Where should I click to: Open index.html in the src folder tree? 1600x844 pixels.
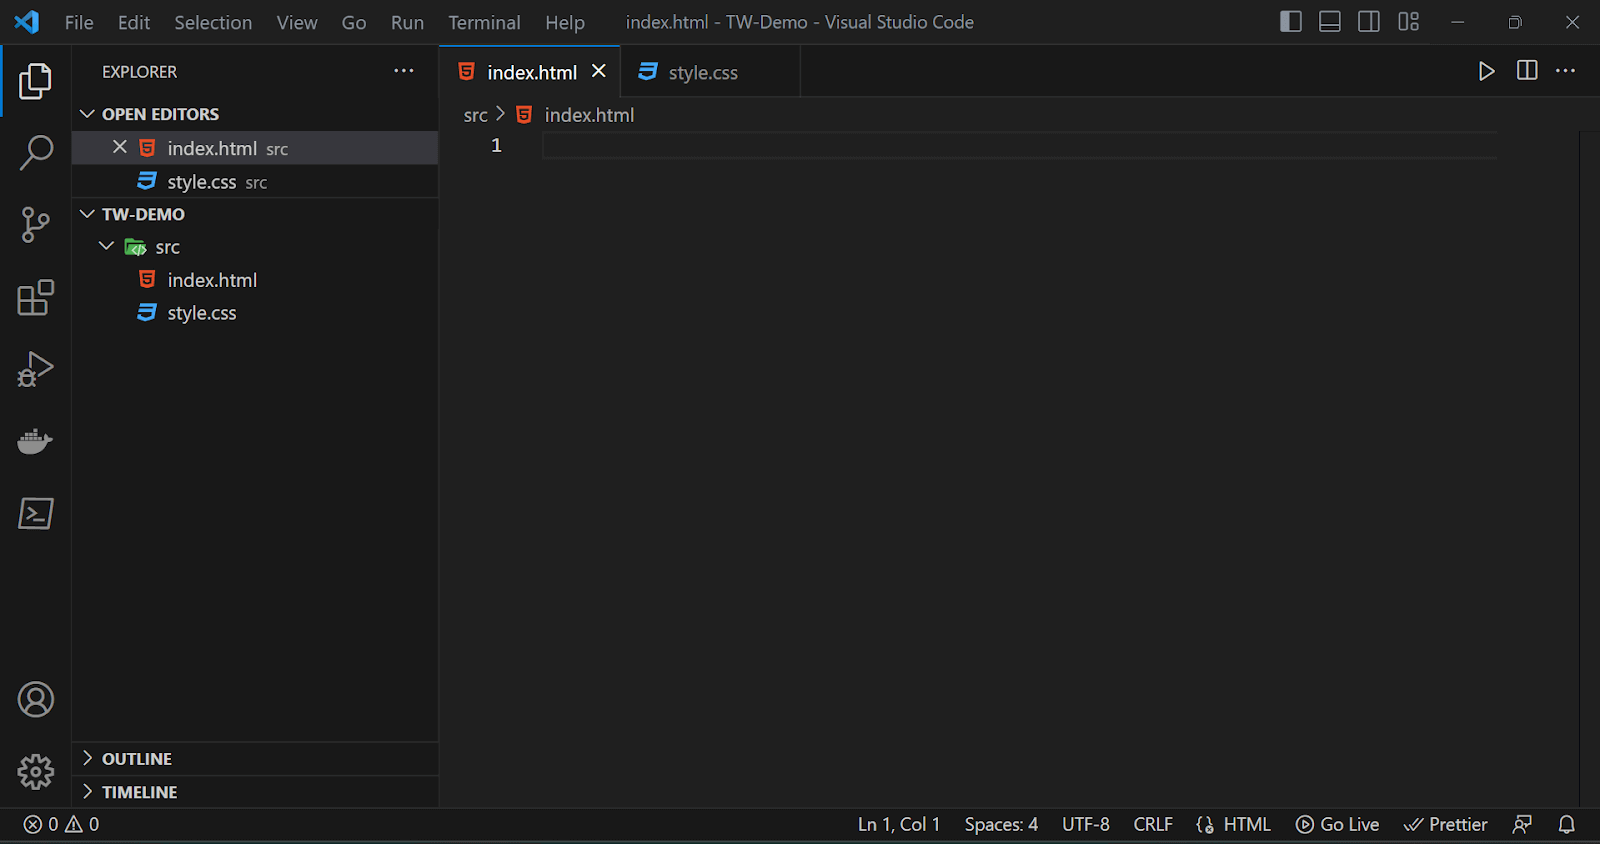coord(255,280)
